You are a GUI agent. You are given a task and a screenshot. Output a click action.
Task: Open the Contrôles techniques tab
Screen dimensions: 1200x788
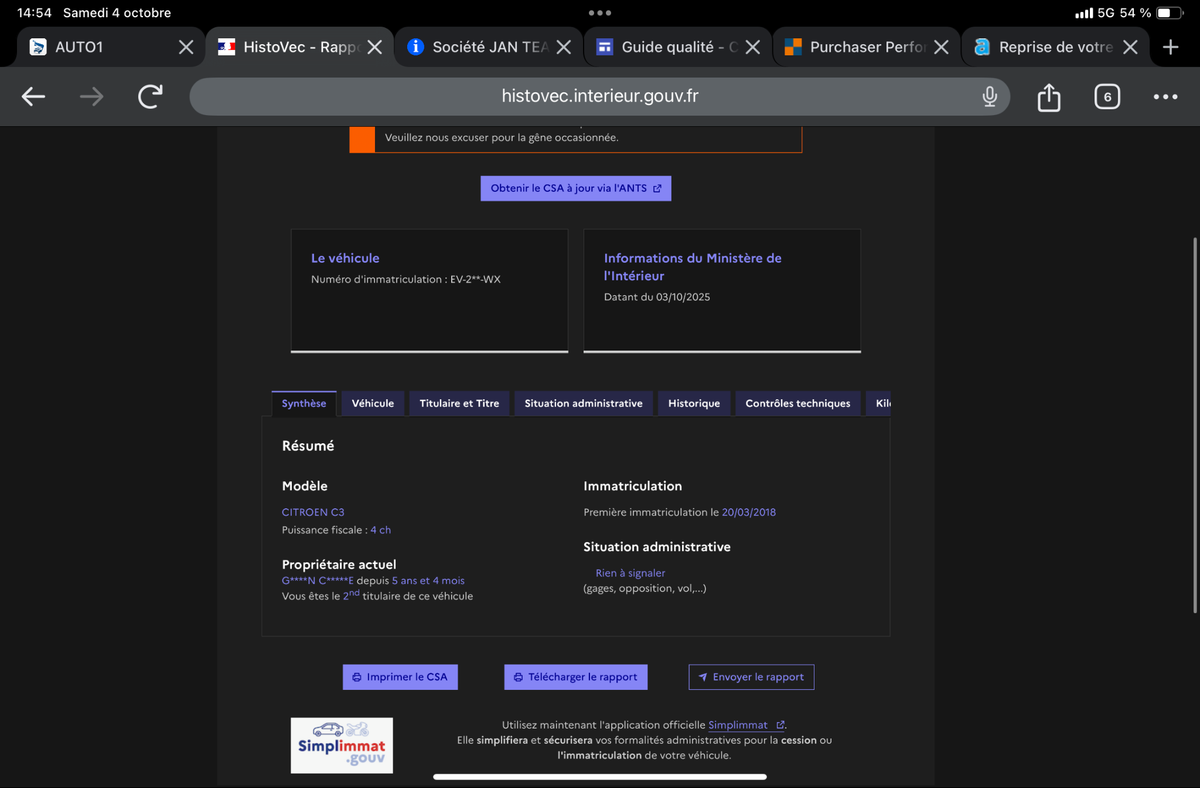tap(797, 403)
